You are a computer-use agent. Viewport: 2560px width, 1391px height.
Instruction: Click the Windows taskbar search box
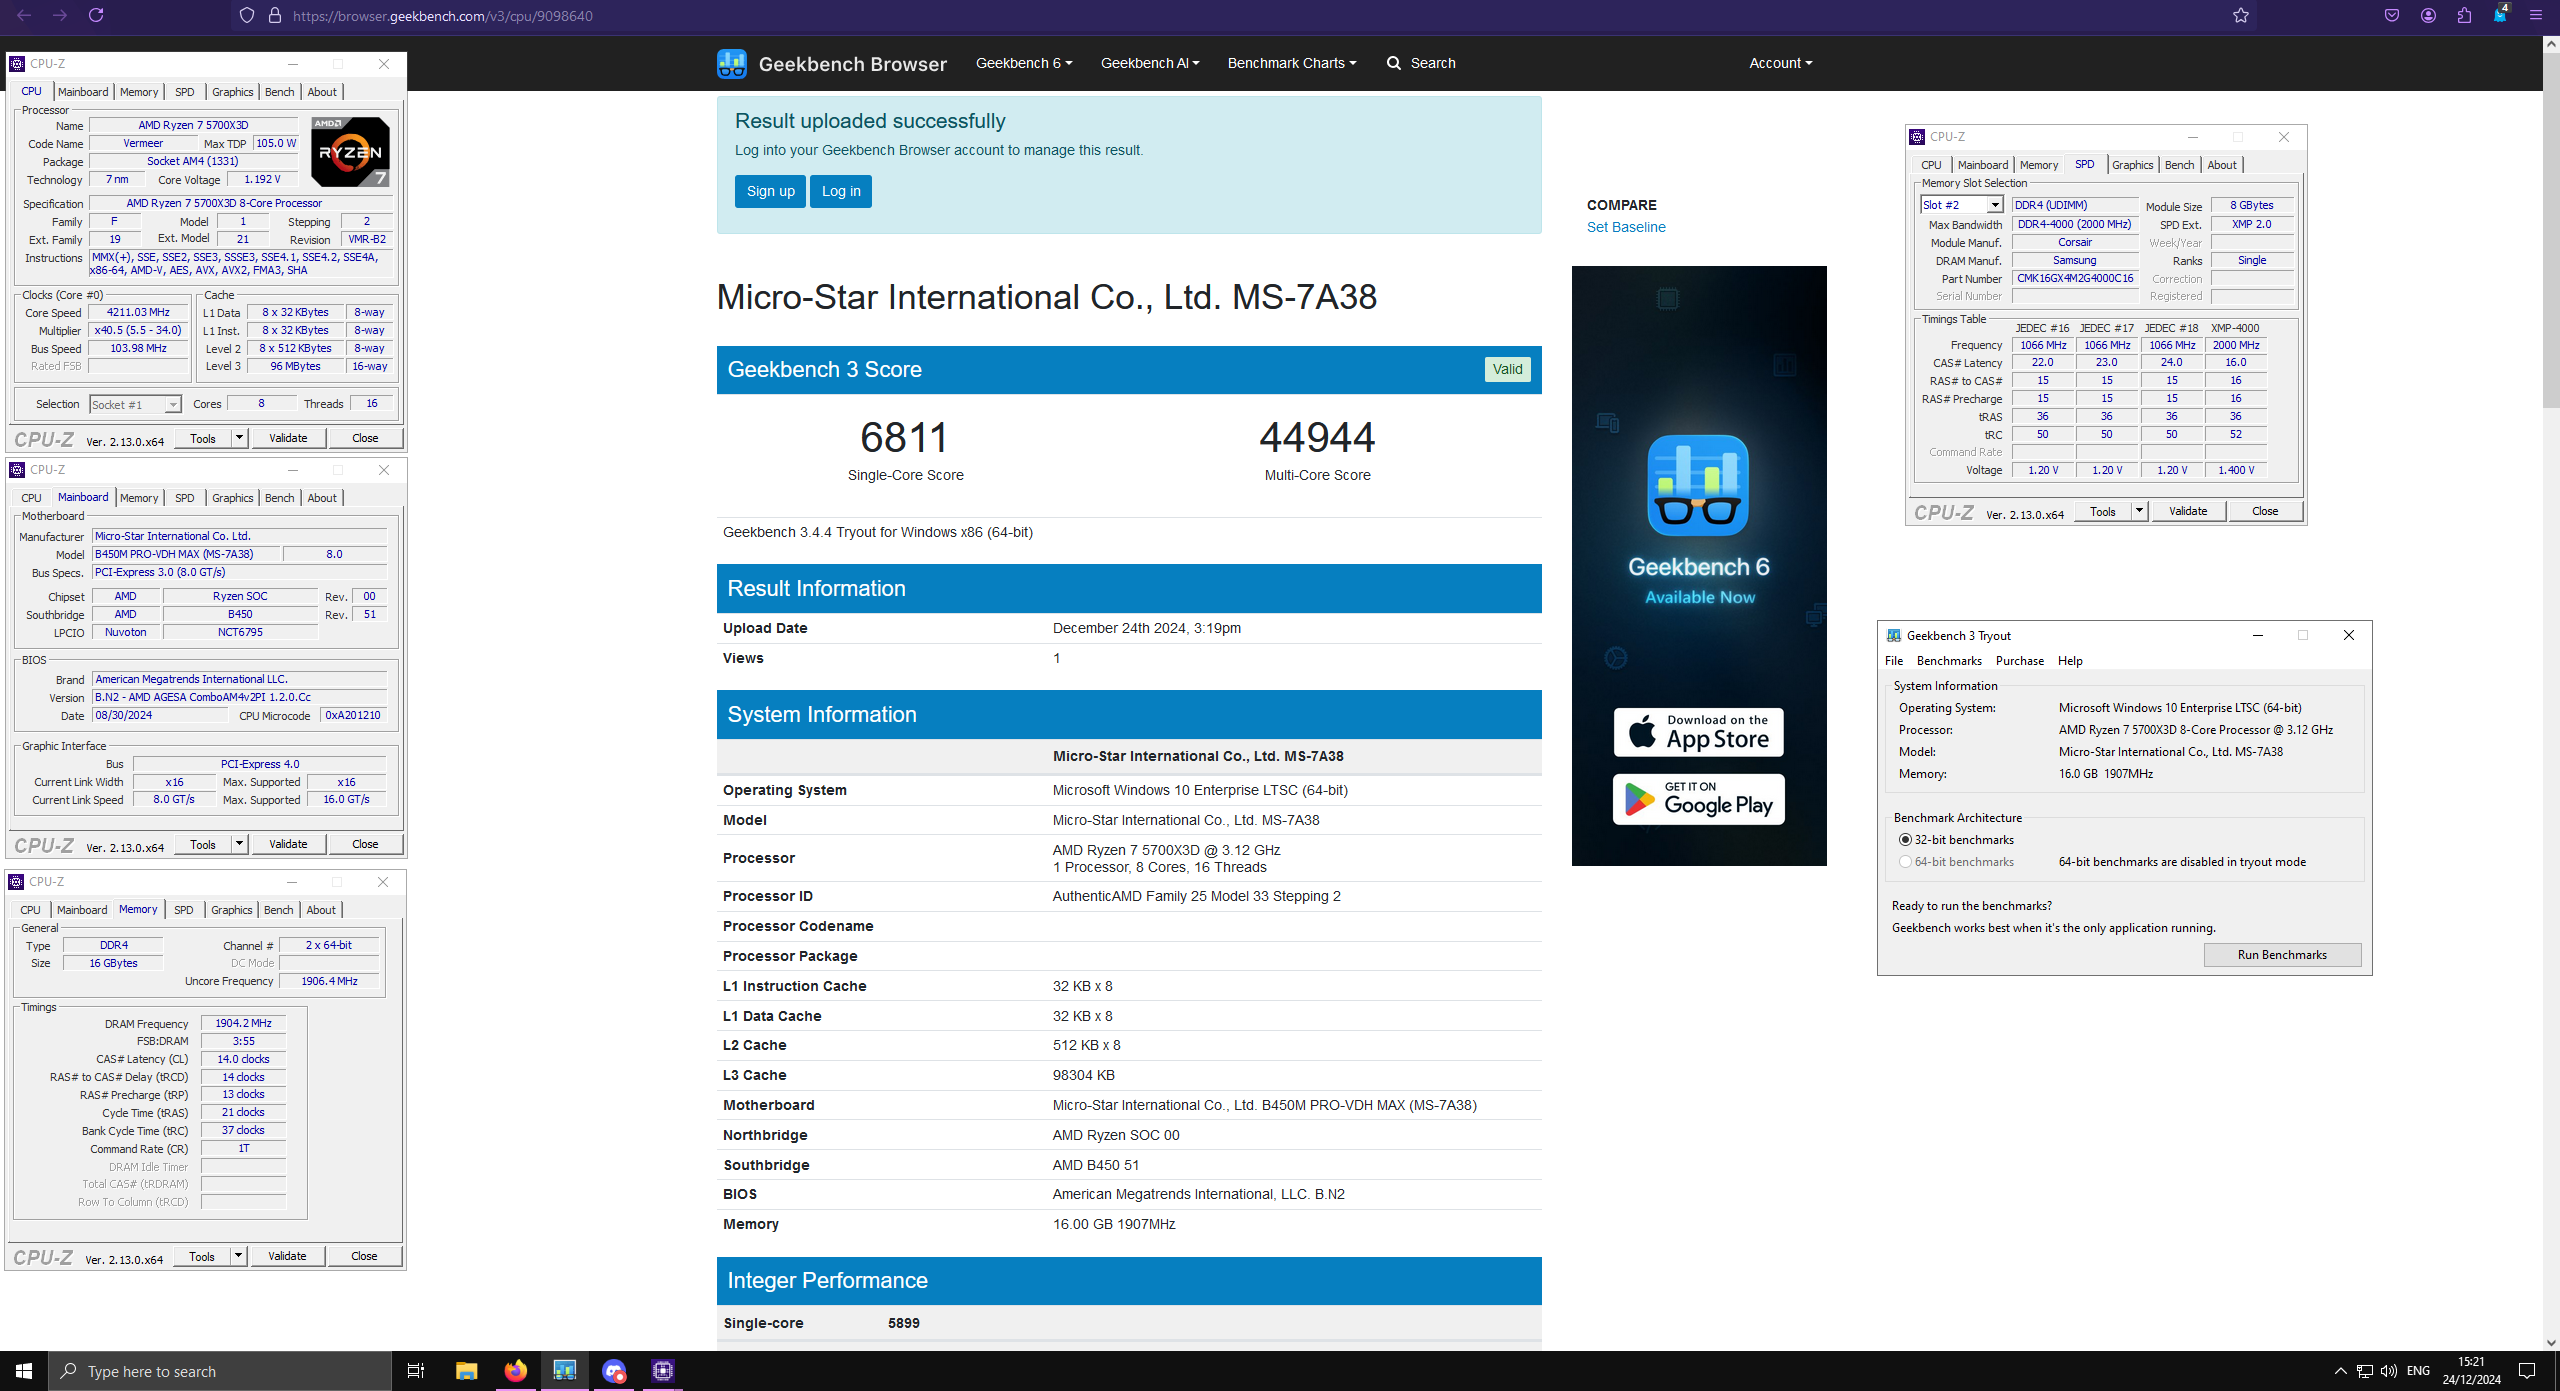click(220, 1371)
